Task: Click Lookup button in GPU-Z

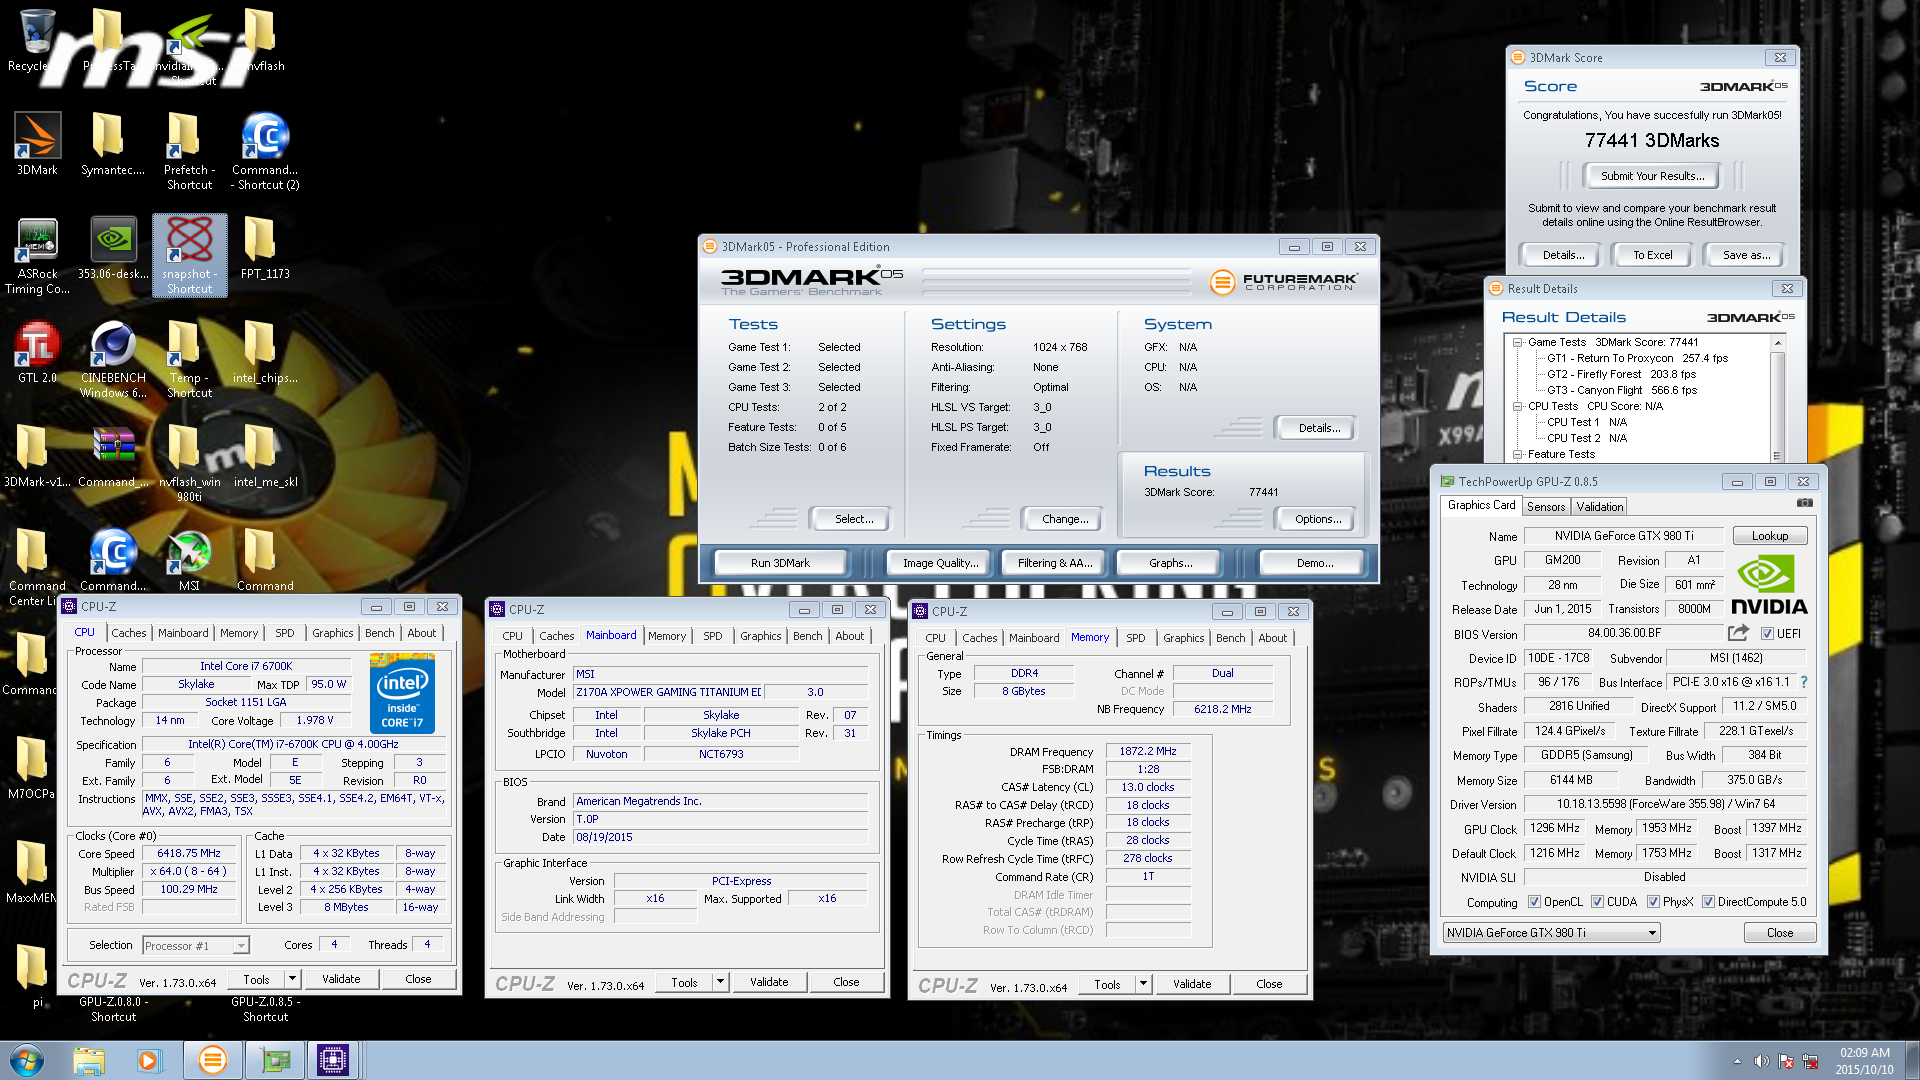Action: (x=1769, y=536)
